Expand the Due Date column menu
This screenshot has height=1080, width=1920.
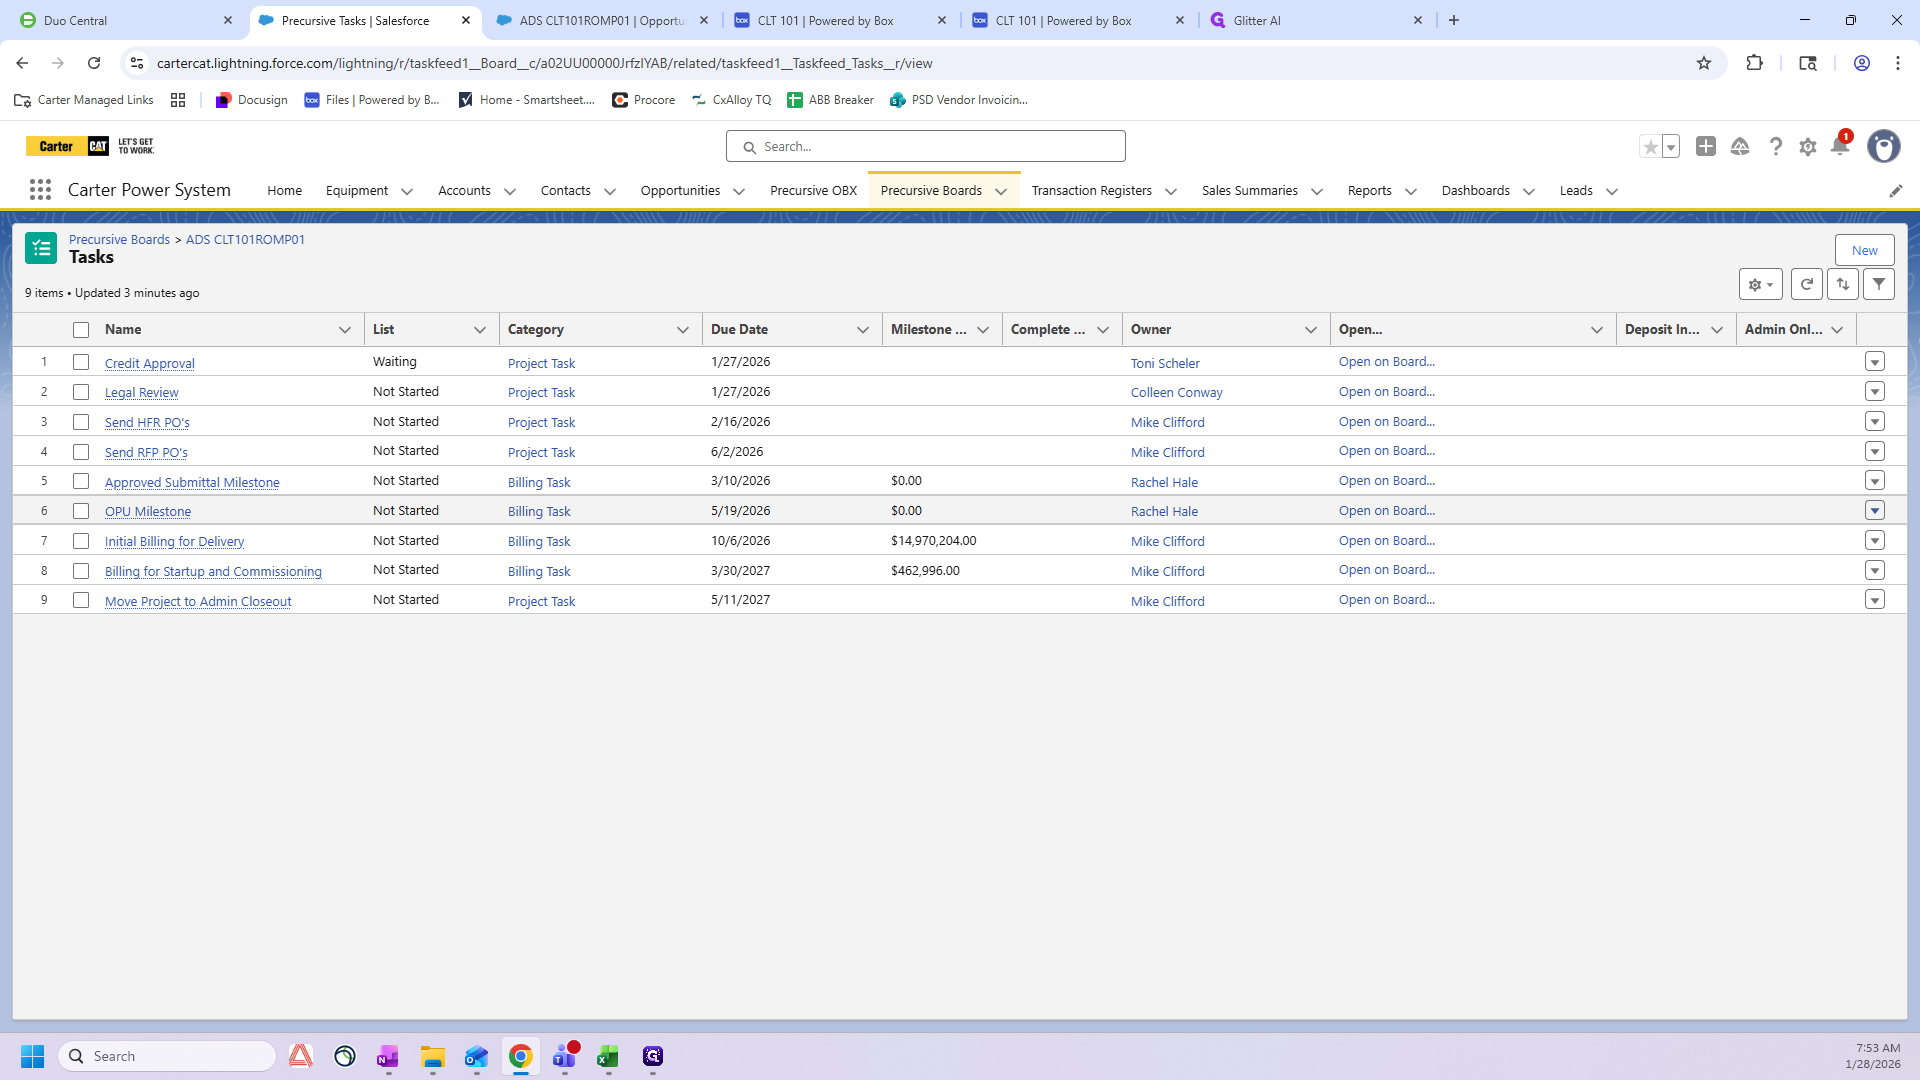(862, 330)
